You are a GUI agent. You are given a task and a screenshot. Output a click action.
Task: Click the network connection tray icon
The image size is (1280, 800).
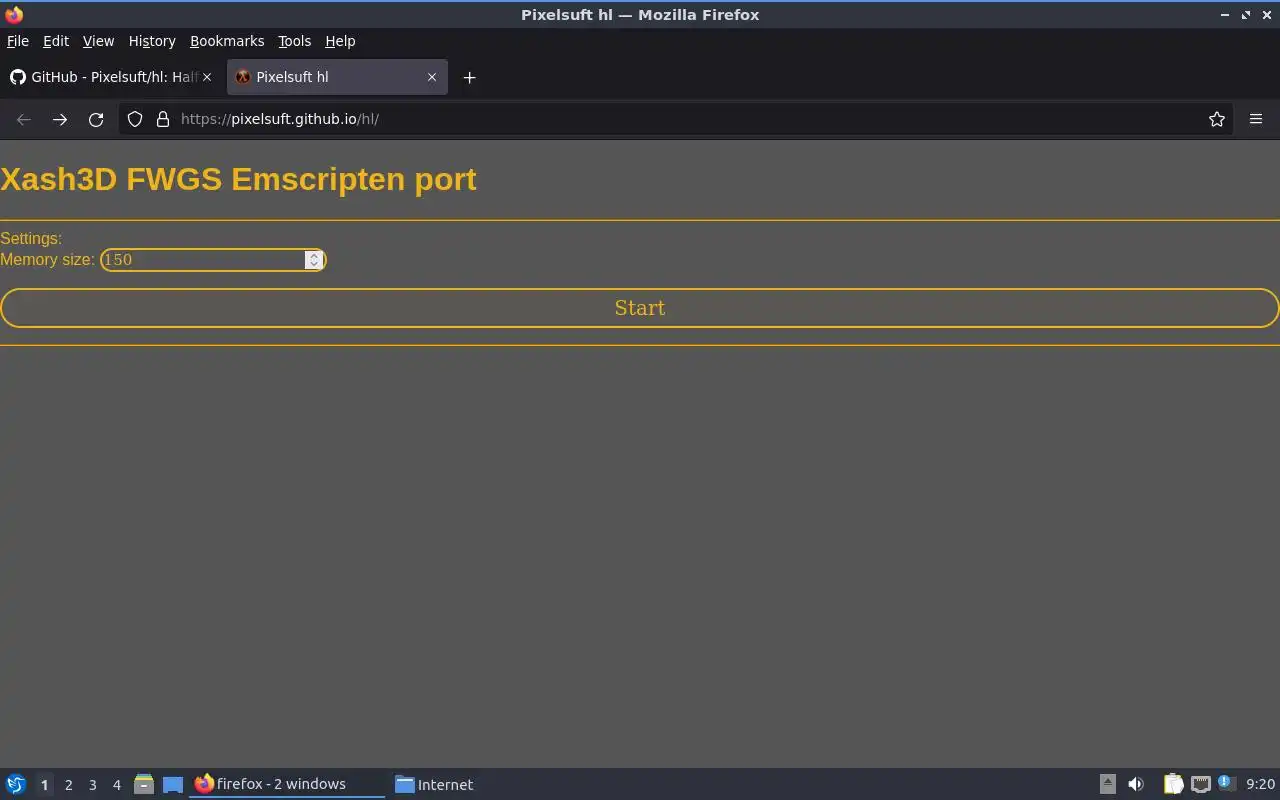1201,784
